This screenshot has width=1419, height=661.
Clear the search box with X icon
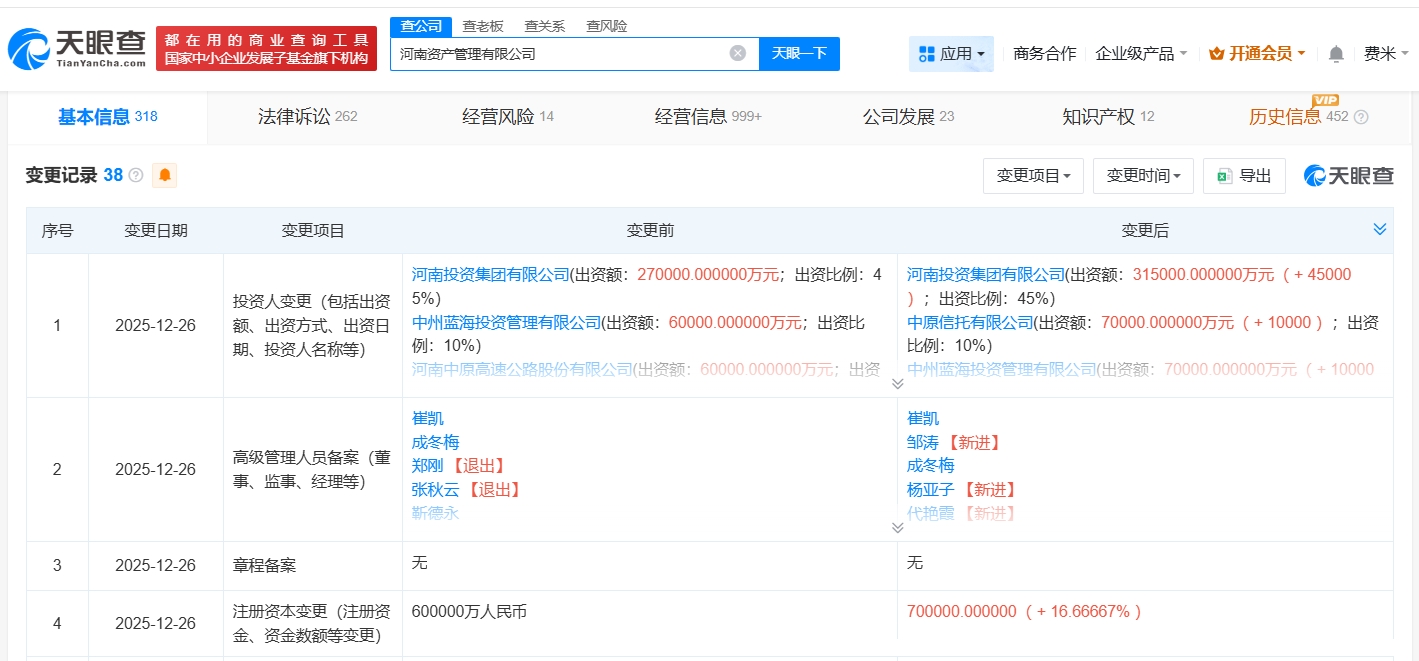pos(737,53)
